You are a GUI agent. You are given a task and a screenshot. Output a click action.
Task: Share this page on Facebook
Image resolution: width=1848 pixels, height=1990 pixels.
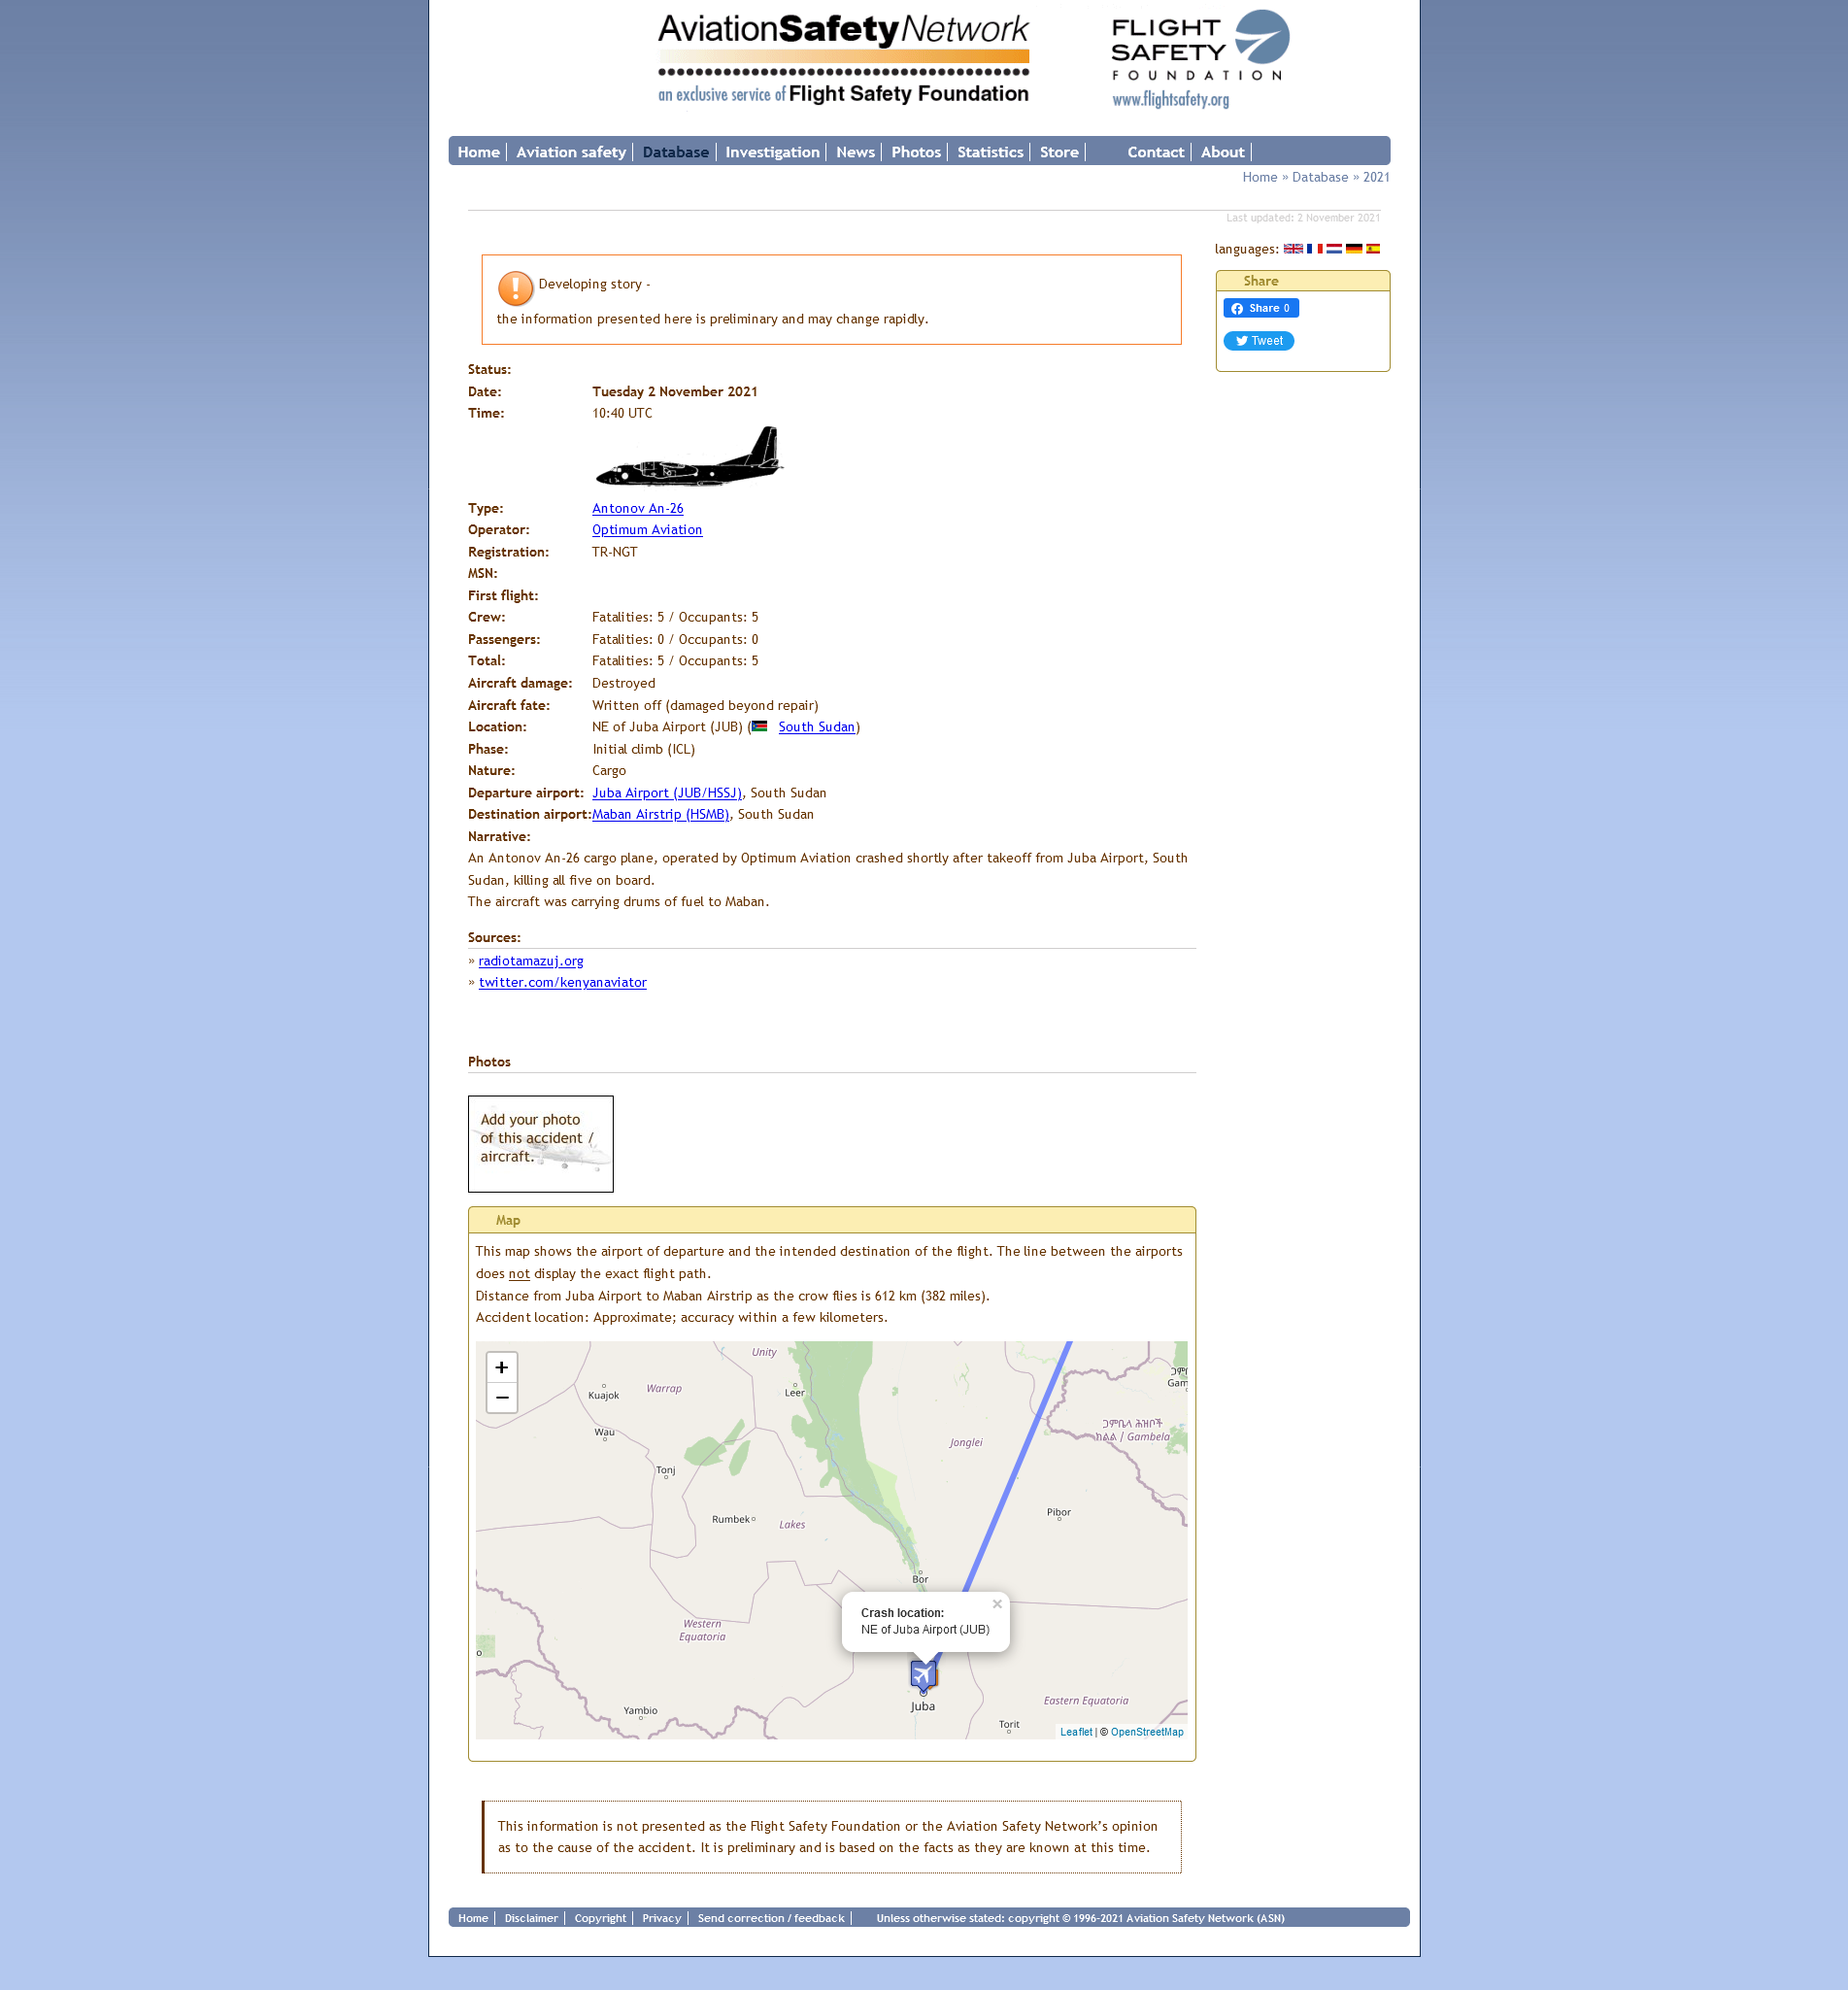[x=1260, y=308]
